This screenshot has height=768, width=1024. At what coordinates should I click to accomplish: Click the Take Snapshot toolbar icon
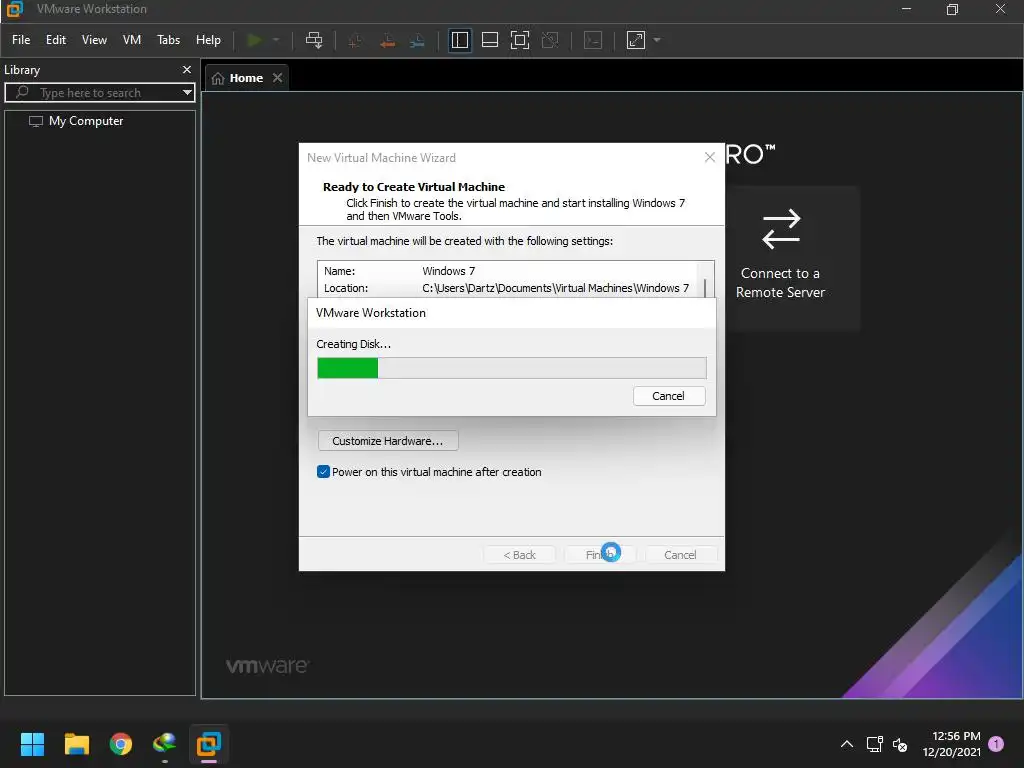pos(355,40)
